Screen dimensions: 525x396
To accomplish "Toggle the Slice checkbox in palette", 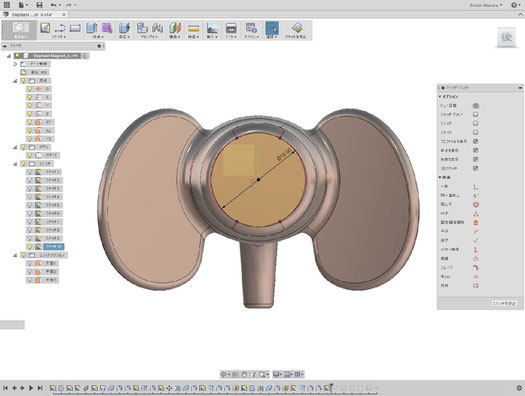I will tap(475, 133).
